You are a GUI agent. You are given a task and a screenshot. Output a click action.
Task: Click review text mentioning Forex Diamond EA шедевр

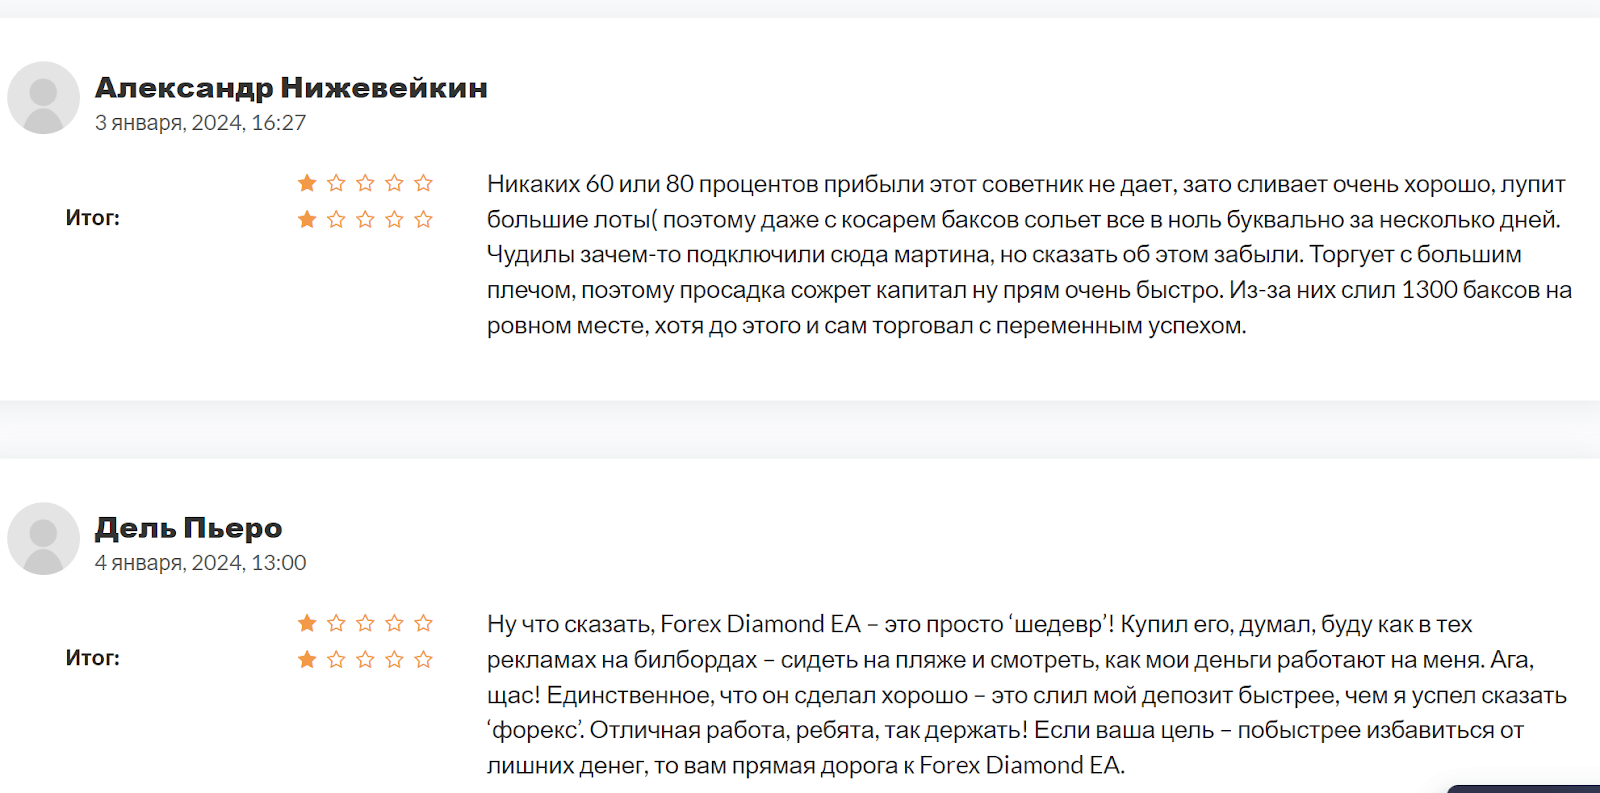1027,694
